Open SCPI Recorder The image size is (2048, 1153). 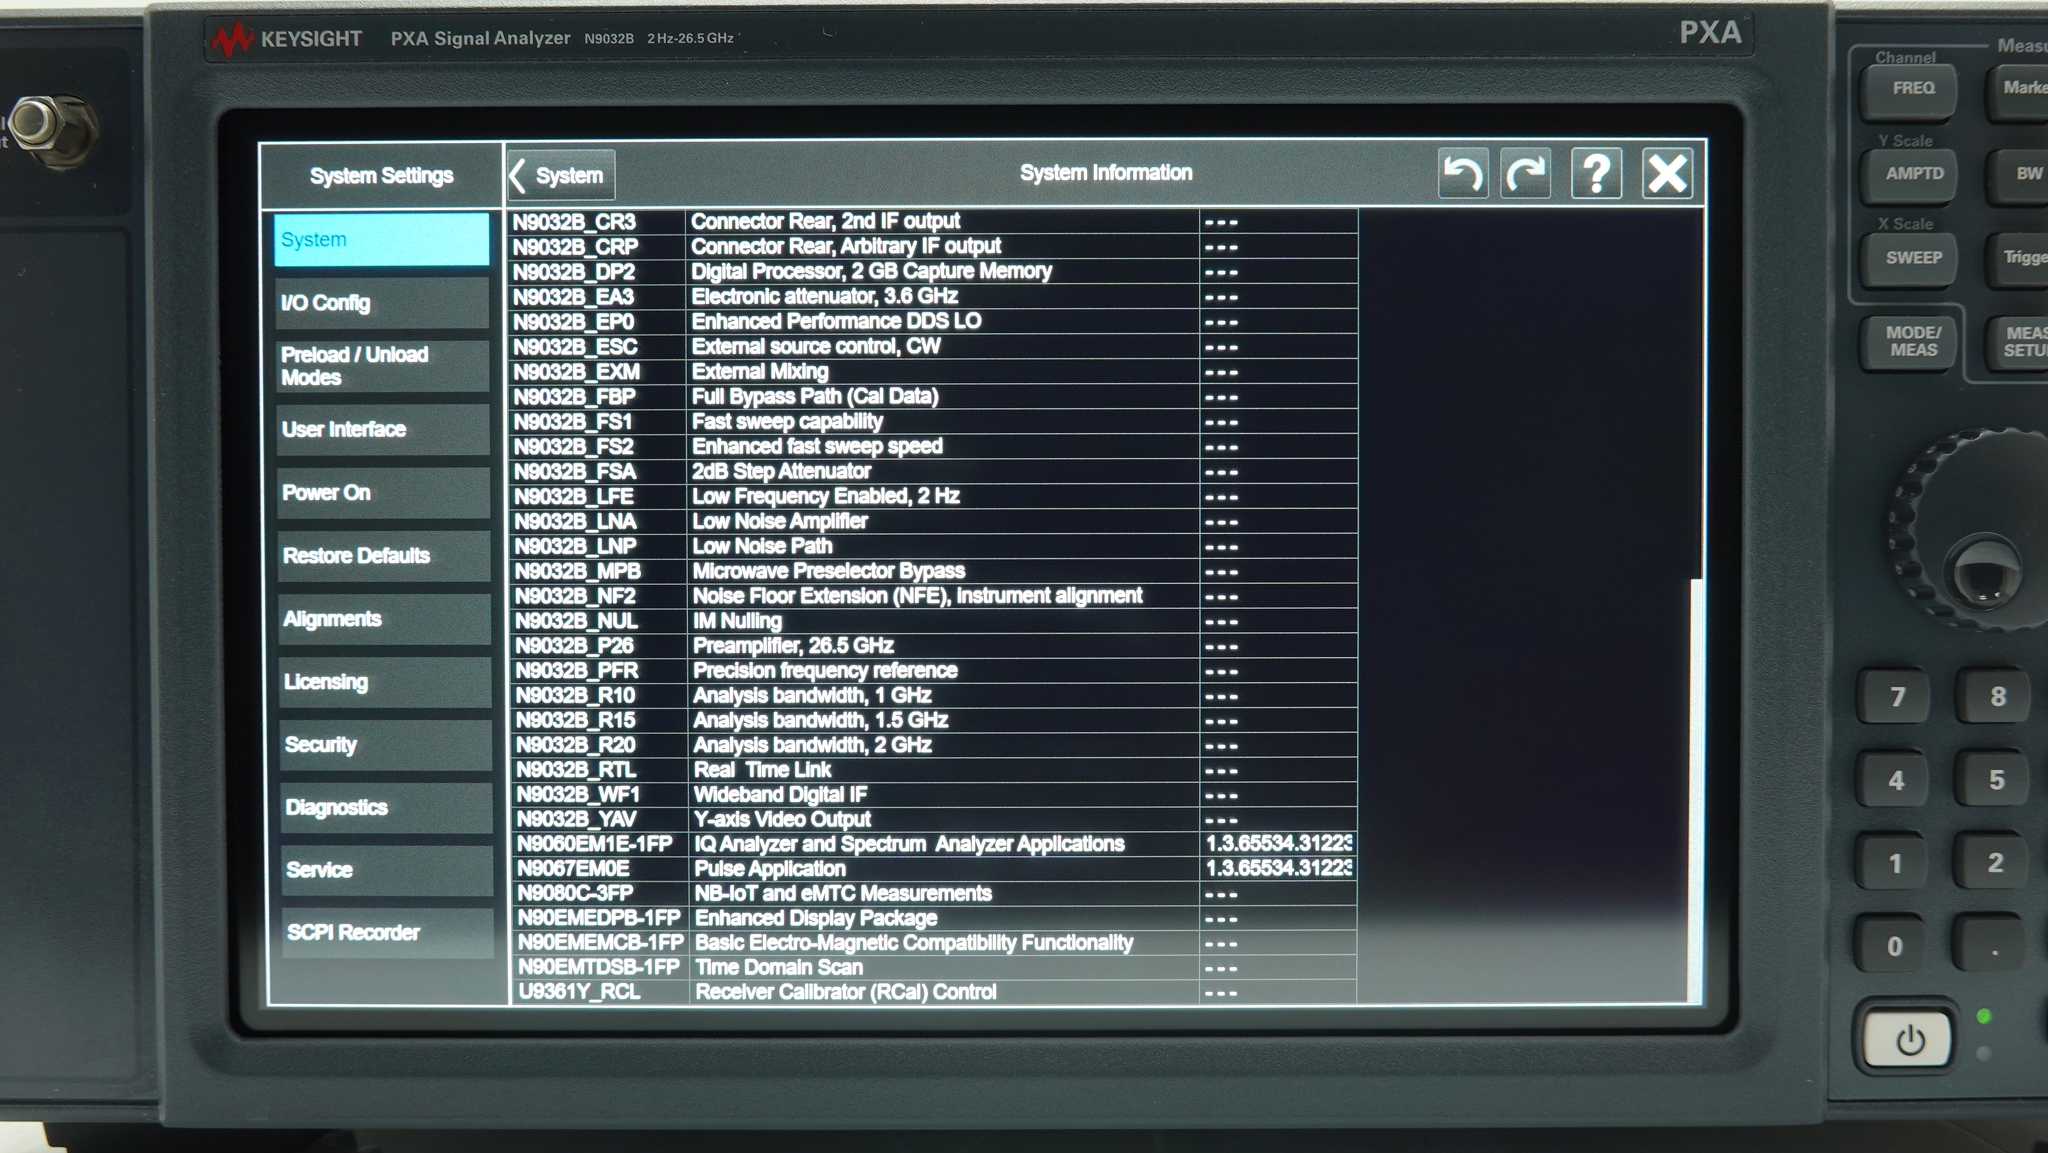[x=387, y=932]
